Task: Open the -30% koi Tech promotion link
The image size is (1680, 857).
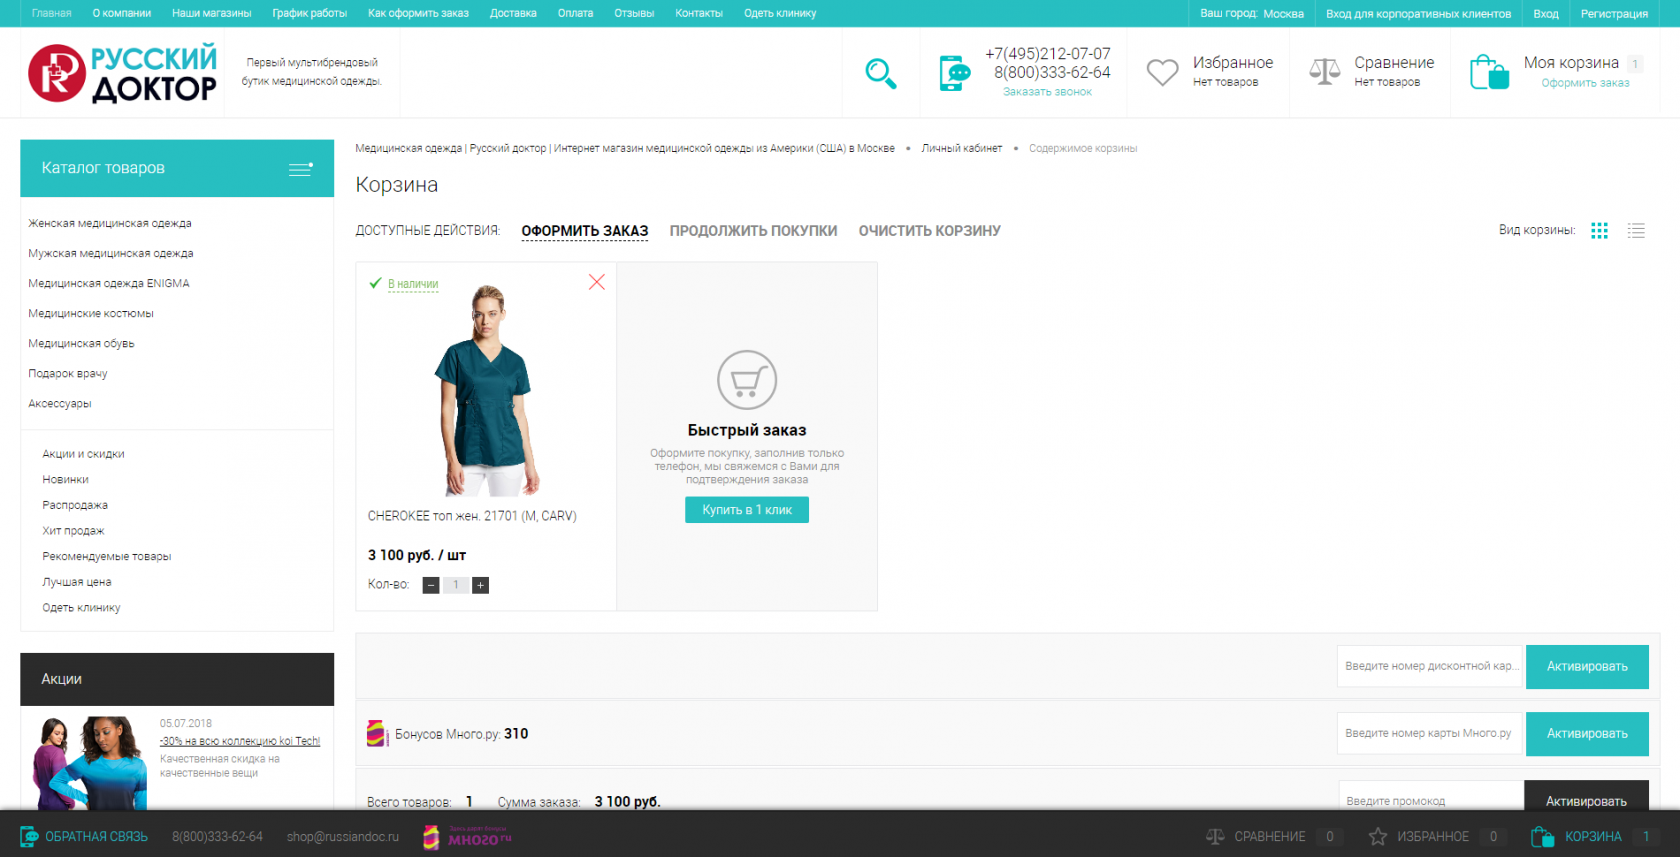Action: (240, 741)
